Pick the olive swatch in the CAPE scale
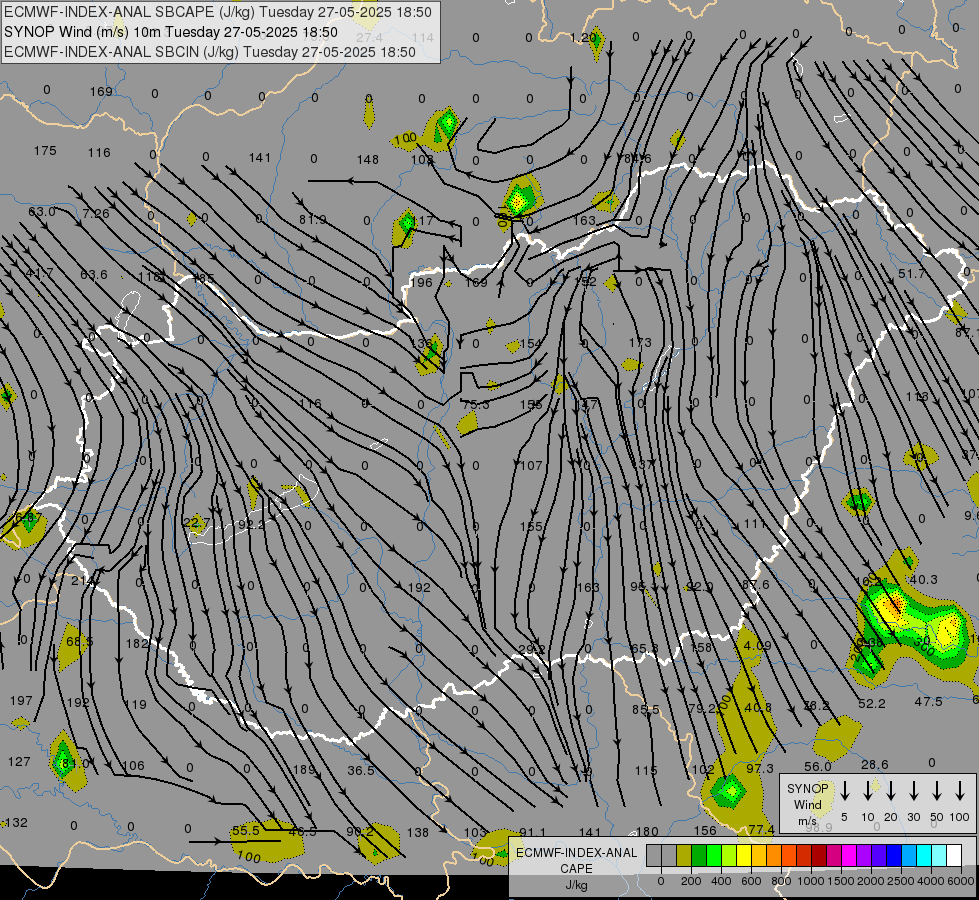The height and width of the screenshot is (900, 979). click(x=684, y=856)
